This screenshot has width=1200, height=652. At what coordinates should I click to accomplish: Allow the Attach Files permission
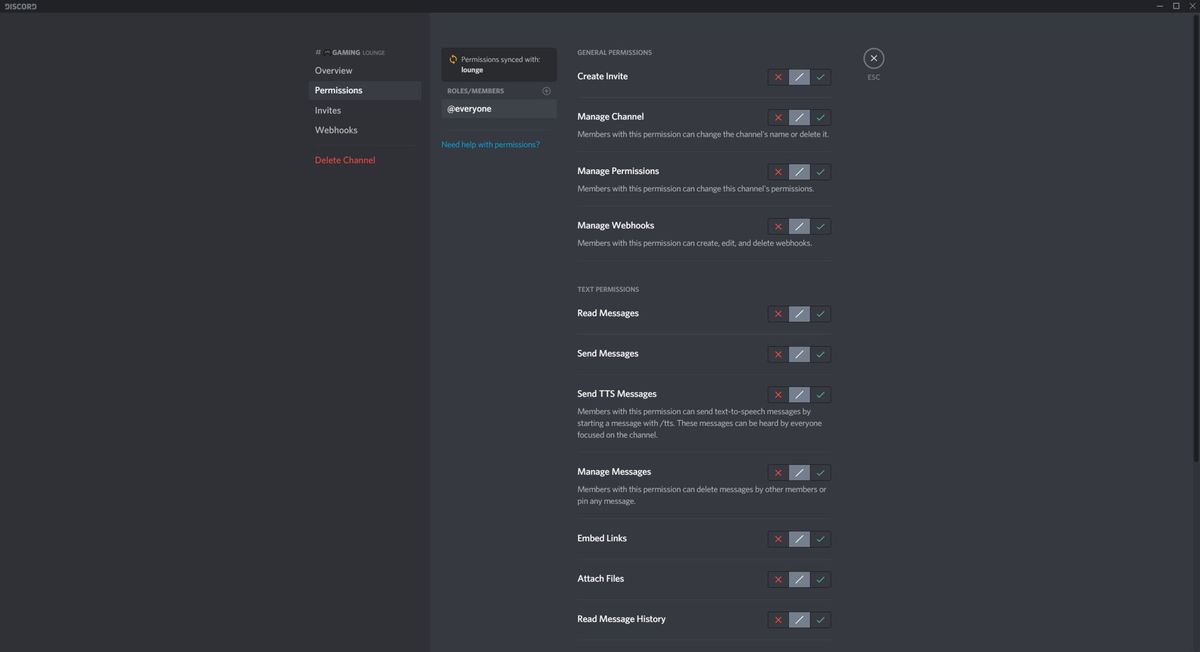(x=820, y=579)
